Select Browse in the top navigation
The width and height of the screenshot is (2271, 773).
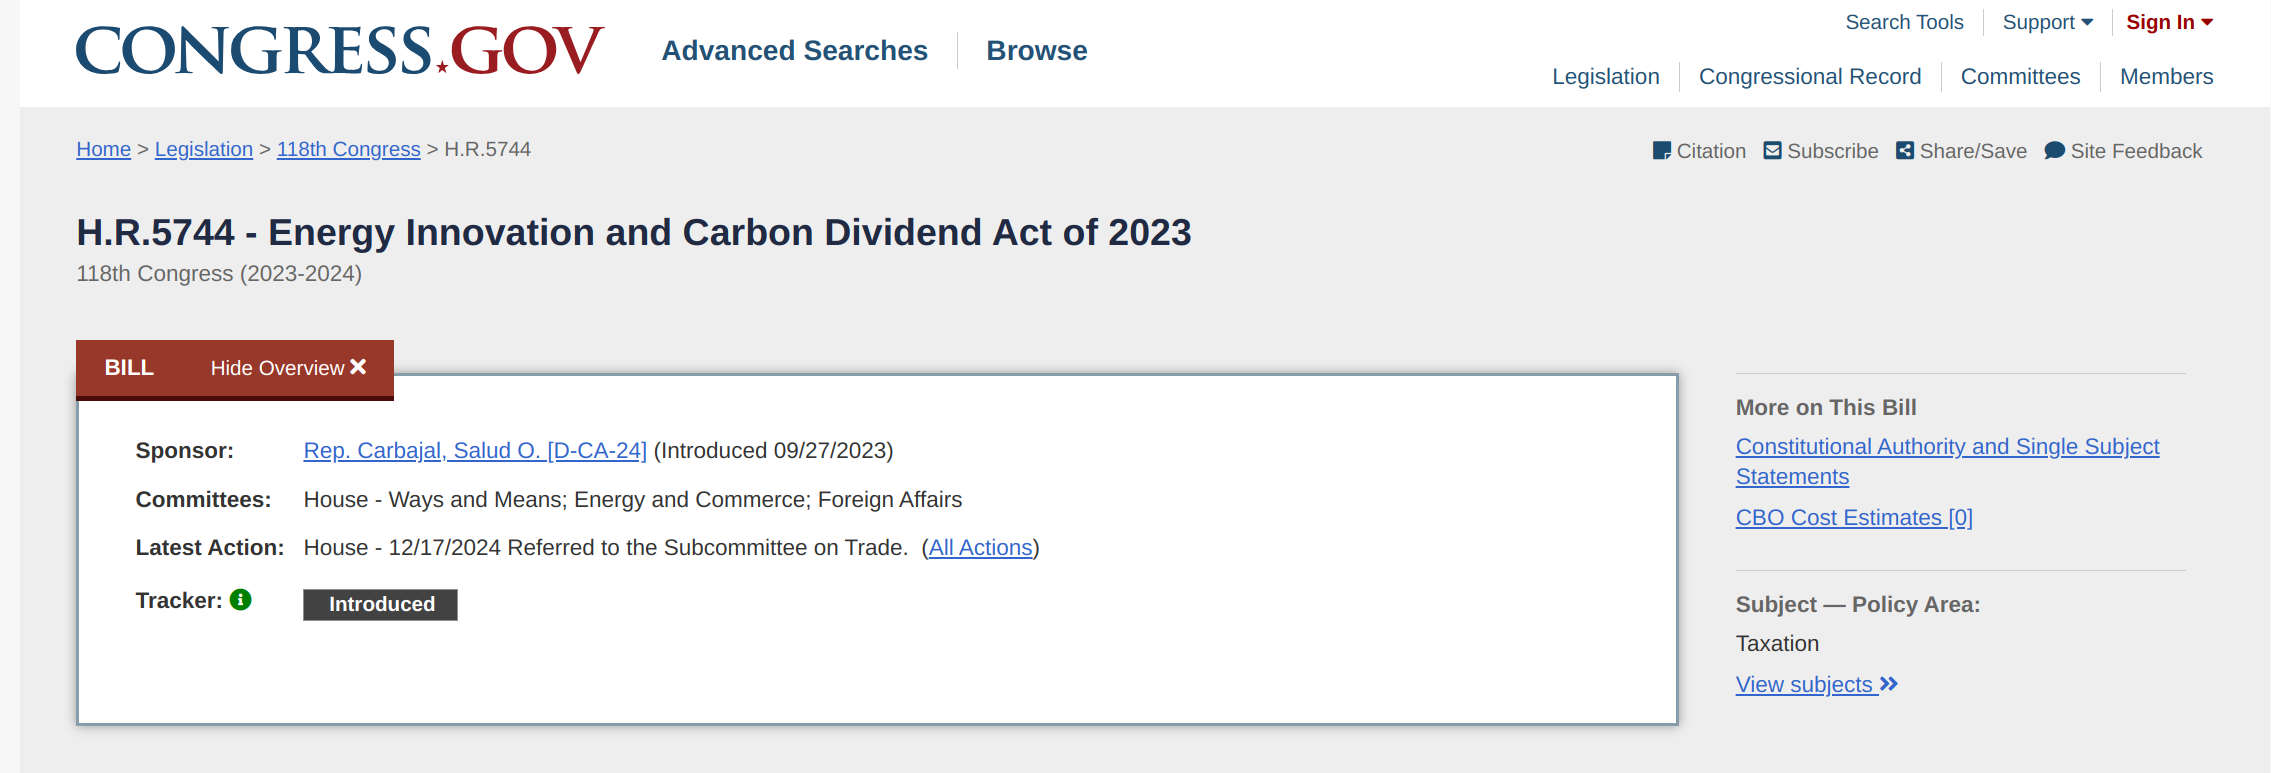pos(1036,51)
